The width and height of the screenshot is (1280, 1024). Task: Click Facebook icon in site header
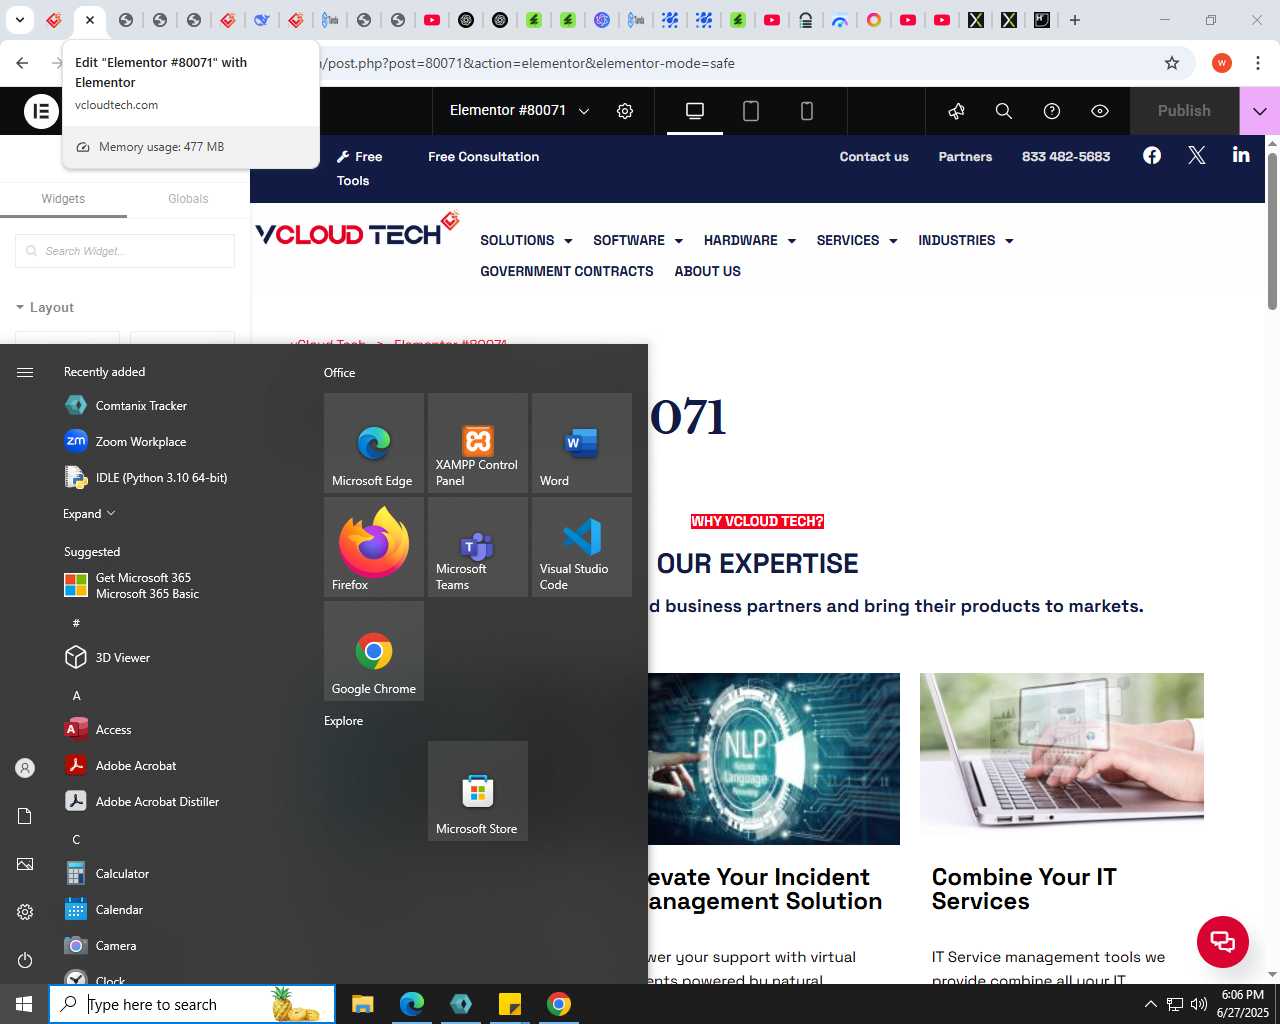(1152, 155)
